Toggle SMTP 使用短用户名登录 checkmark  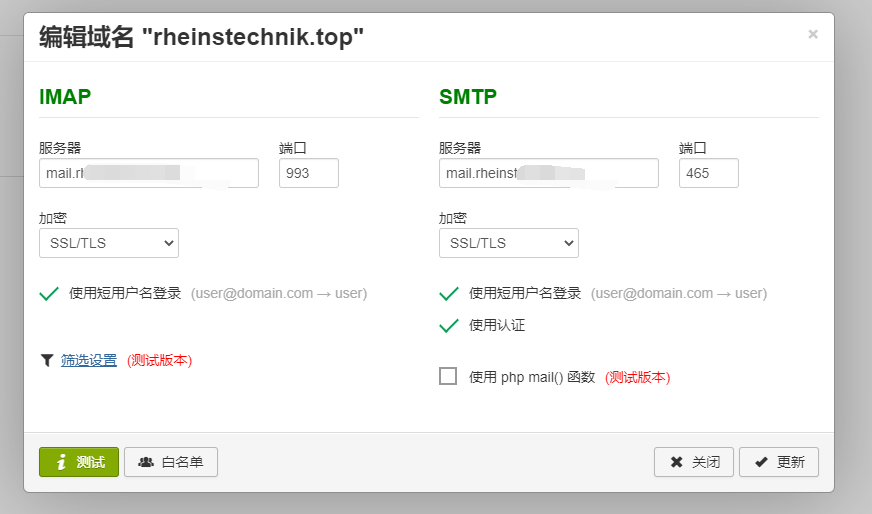[x=449, y=294]
